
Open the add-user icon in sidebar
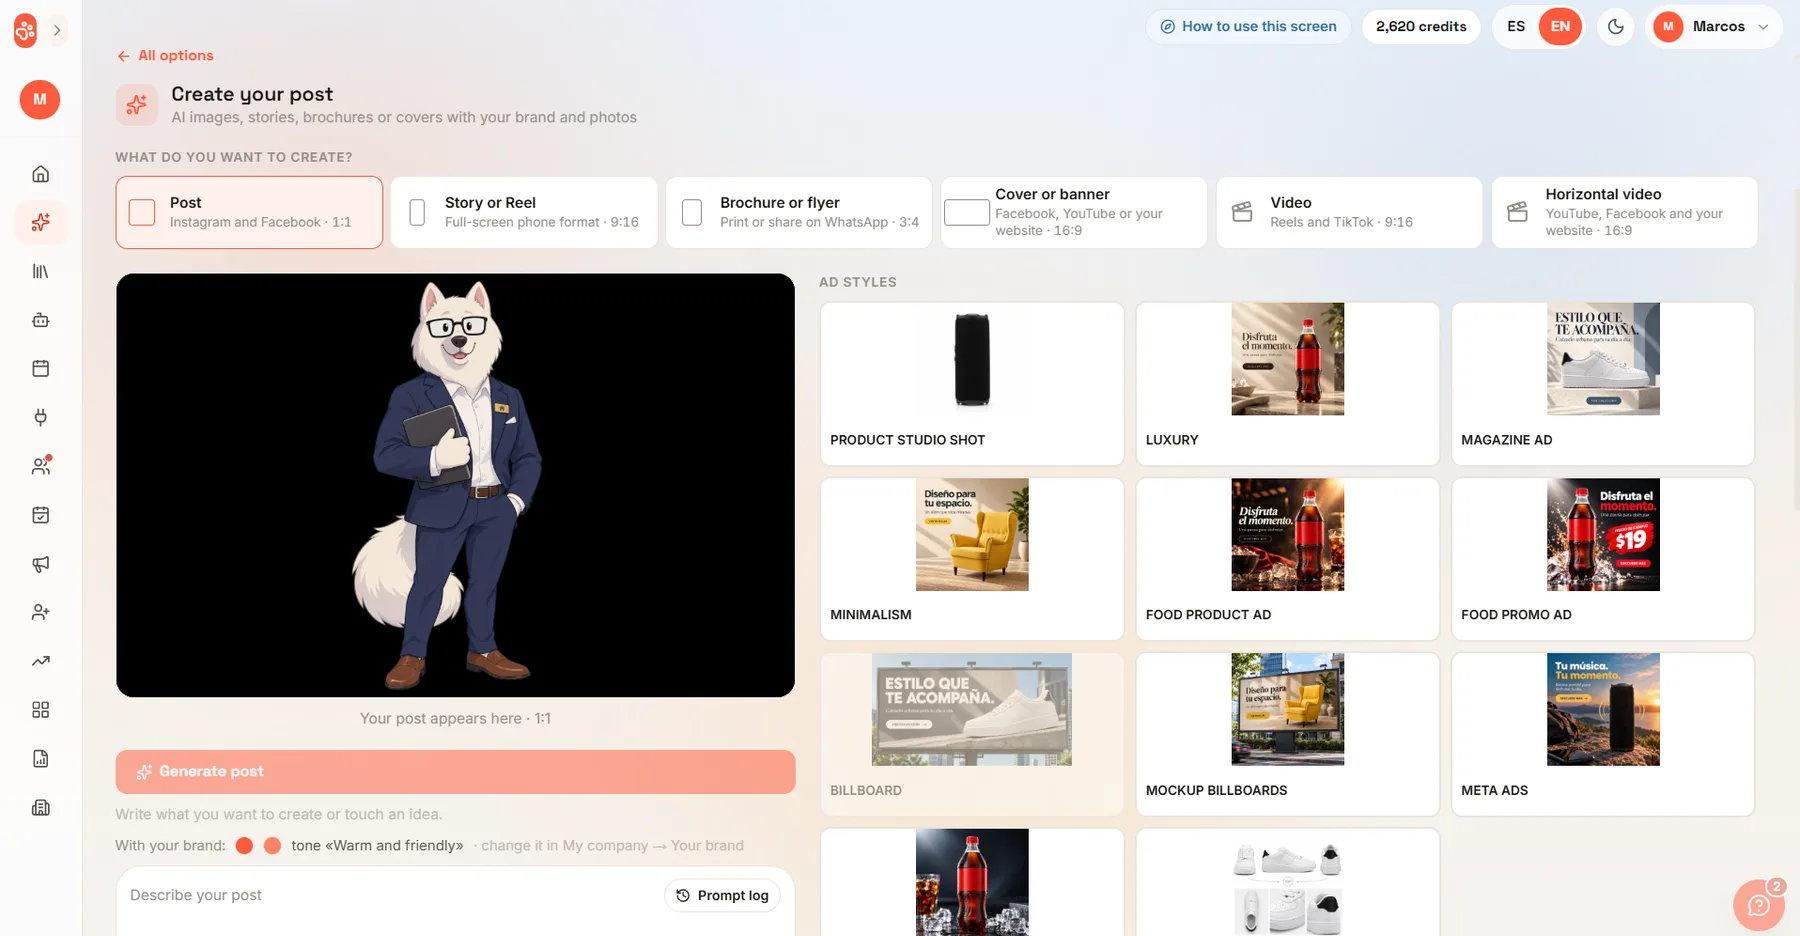pyautogui.click(x=40, y=612)
